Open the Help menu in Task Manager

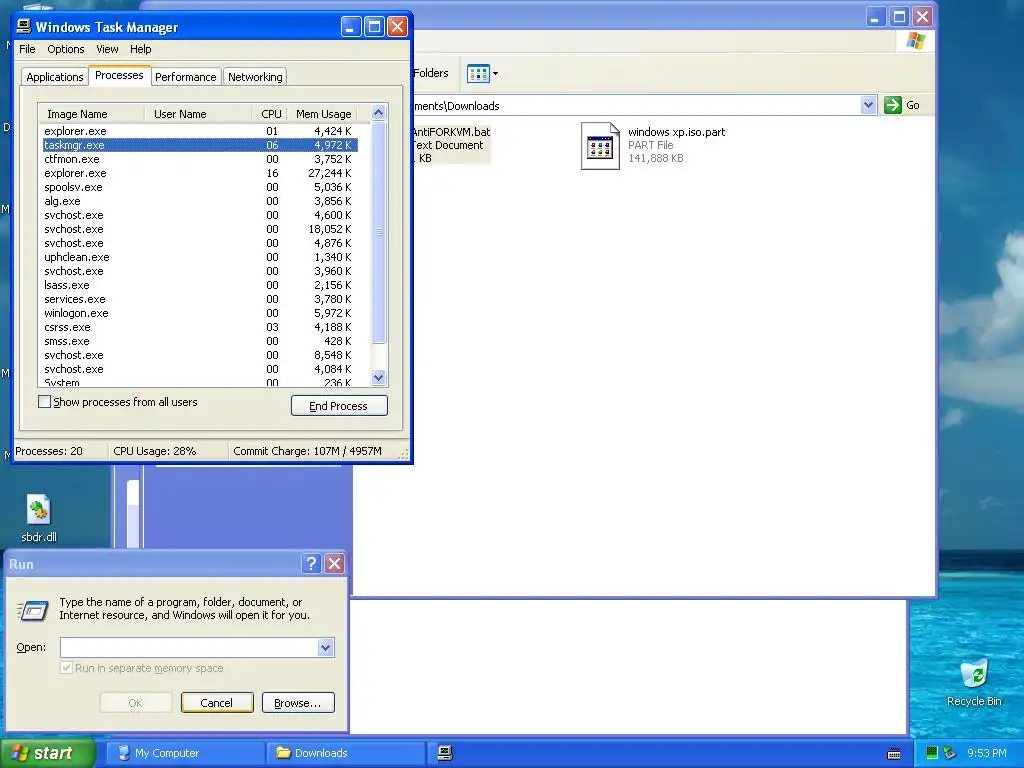[x=140, y=49]
